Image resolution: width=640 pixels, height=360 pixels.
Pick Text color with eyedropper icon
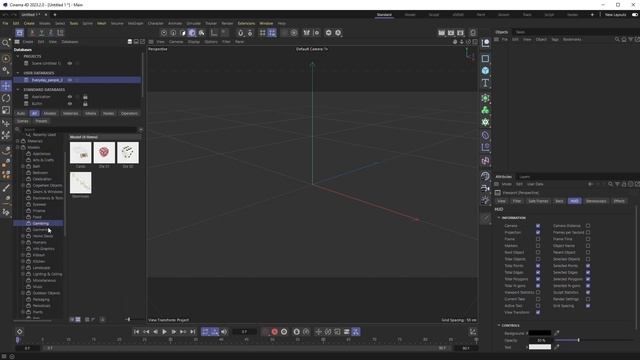point(557,347)
